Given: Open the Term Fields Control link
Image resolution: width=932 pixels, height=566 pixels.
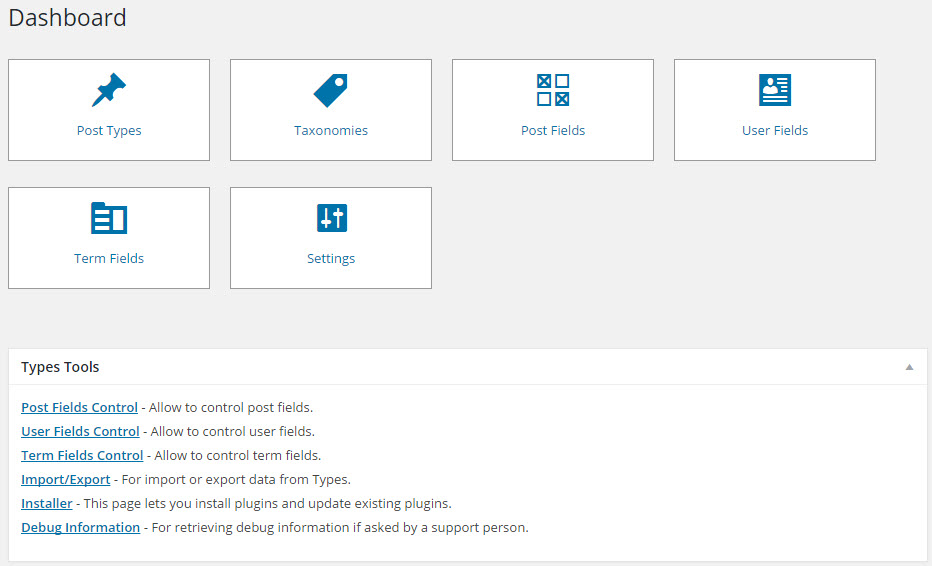Looking at the screenshot, I should (x=82, y=455).
